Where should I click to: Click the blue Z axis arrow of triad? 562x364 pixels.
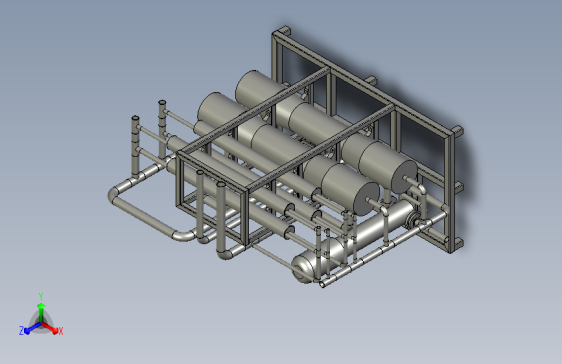point(32,328)
